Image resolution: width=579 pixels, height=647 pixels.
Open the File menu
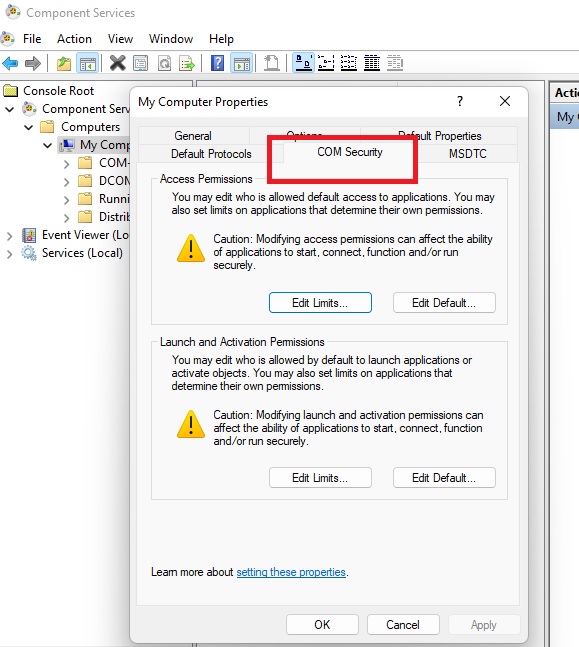[32, 39]
